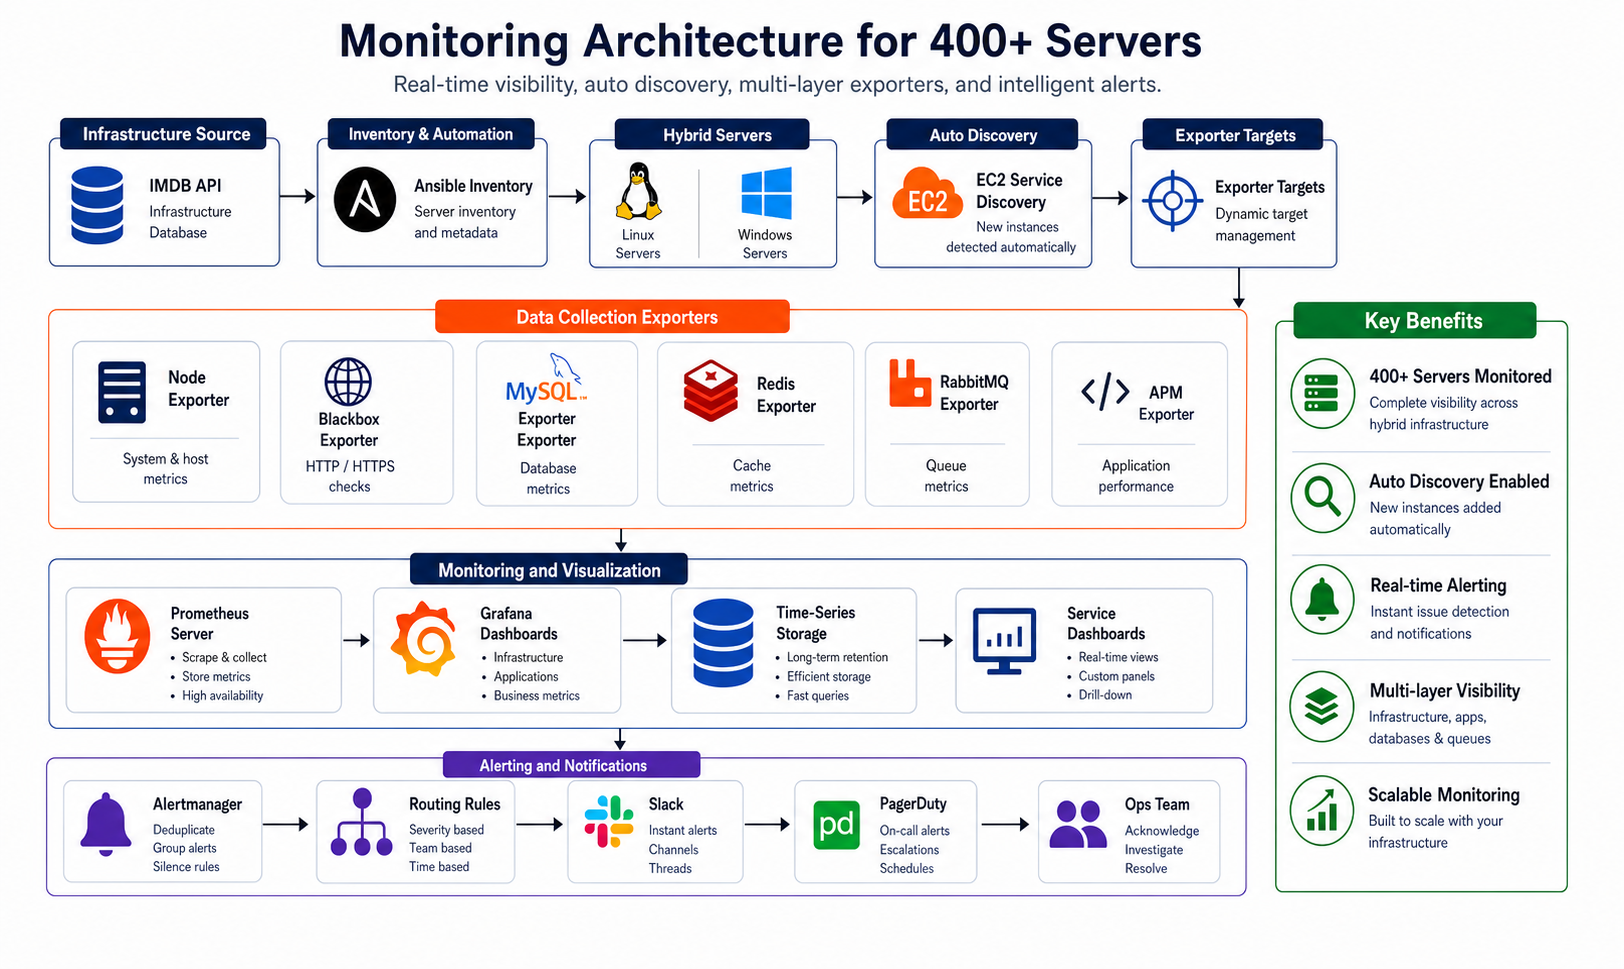
Task: Click the Node Exporter server icon
Action: [x=122, y=392]
